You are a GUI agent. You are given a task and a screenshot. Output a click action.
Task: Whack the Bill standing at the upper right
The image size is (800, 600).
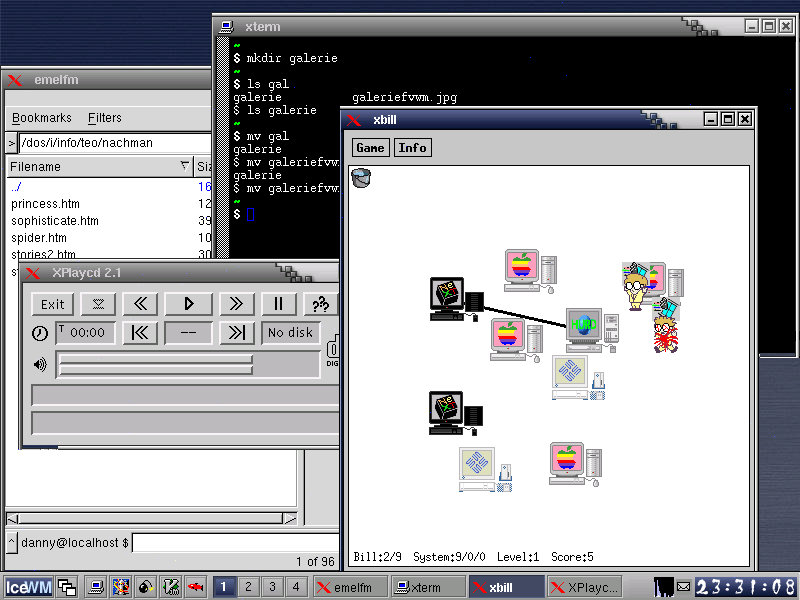click(635, 287)
